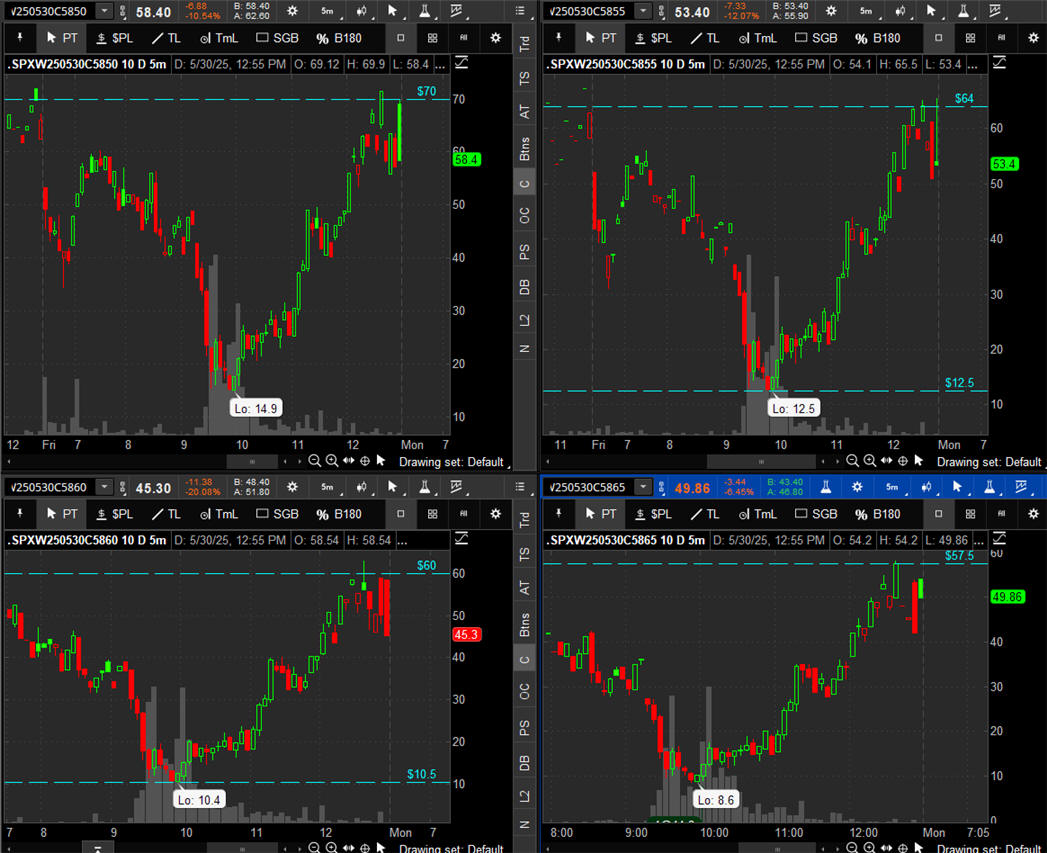The image size is (1047, 853).
Task: Toggle pin on C5855 drawing toolbar
Action: [559, 38]
